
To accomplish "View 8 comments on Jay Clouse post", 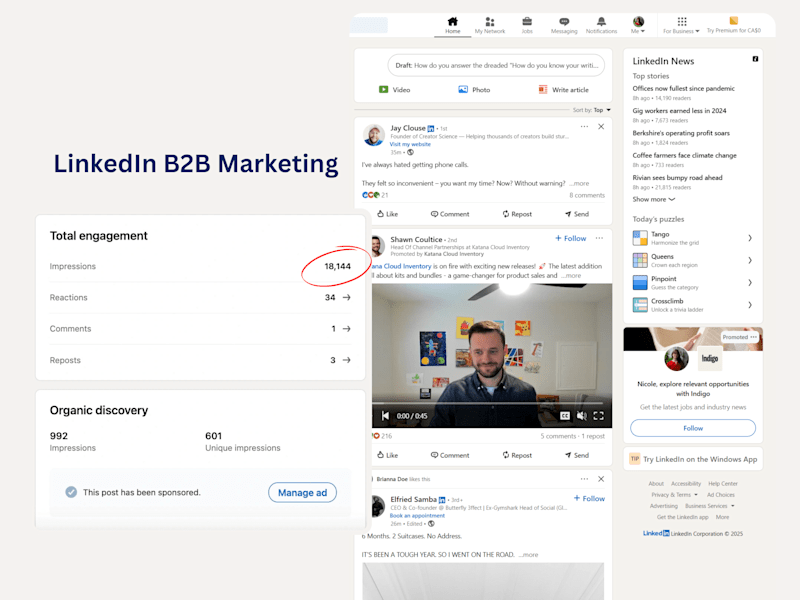I will tap(587, 195).
